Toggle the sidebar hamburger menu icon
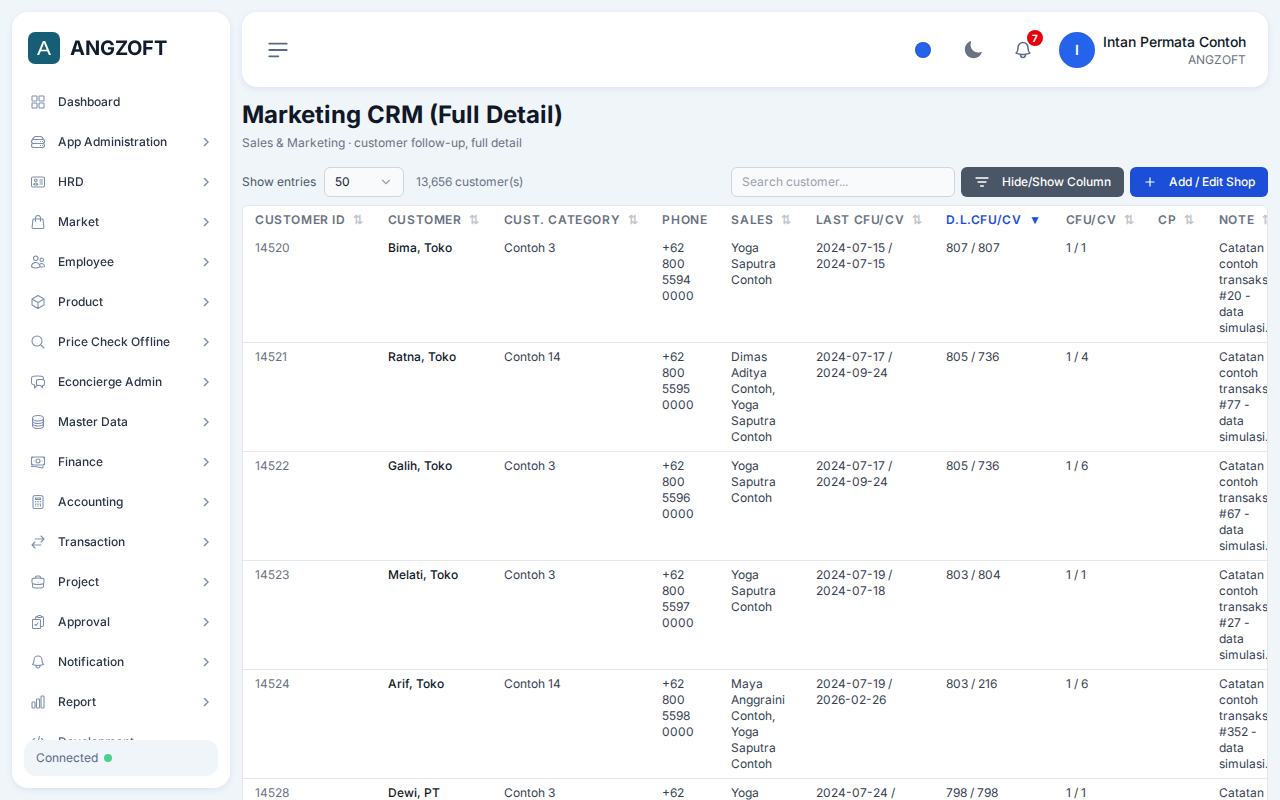The width and height of the screenshot is (1280, 800). 278,50
